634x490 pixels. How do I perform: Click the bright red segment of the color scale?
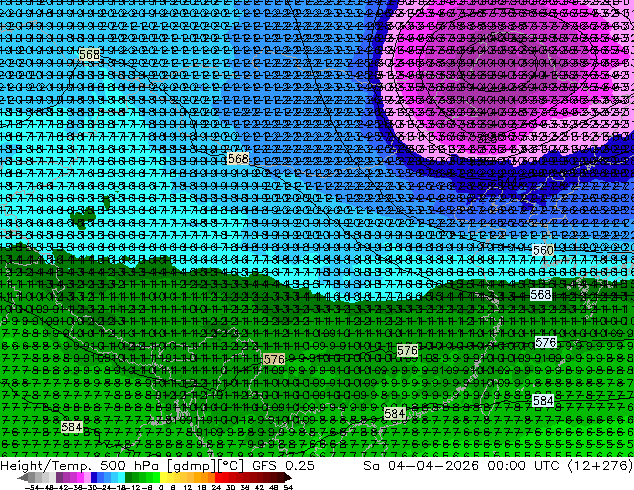pyautogui.click(x=218, y=478)
